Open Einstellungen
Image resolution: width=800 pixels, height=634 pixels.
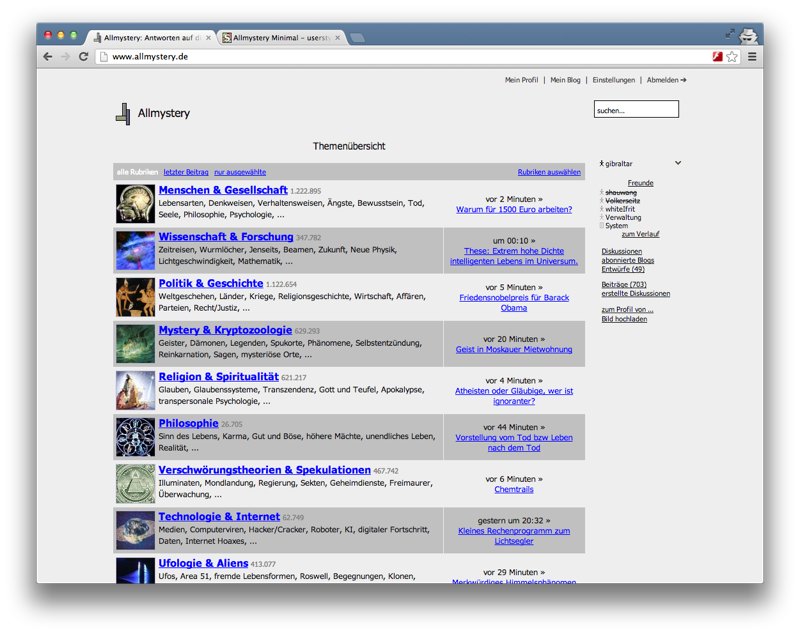coord(614,80)
